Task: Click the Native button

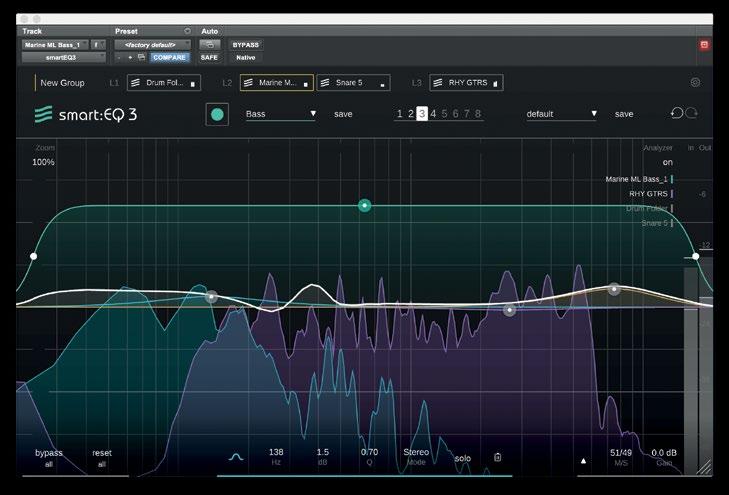Action: tap(245, 57)
